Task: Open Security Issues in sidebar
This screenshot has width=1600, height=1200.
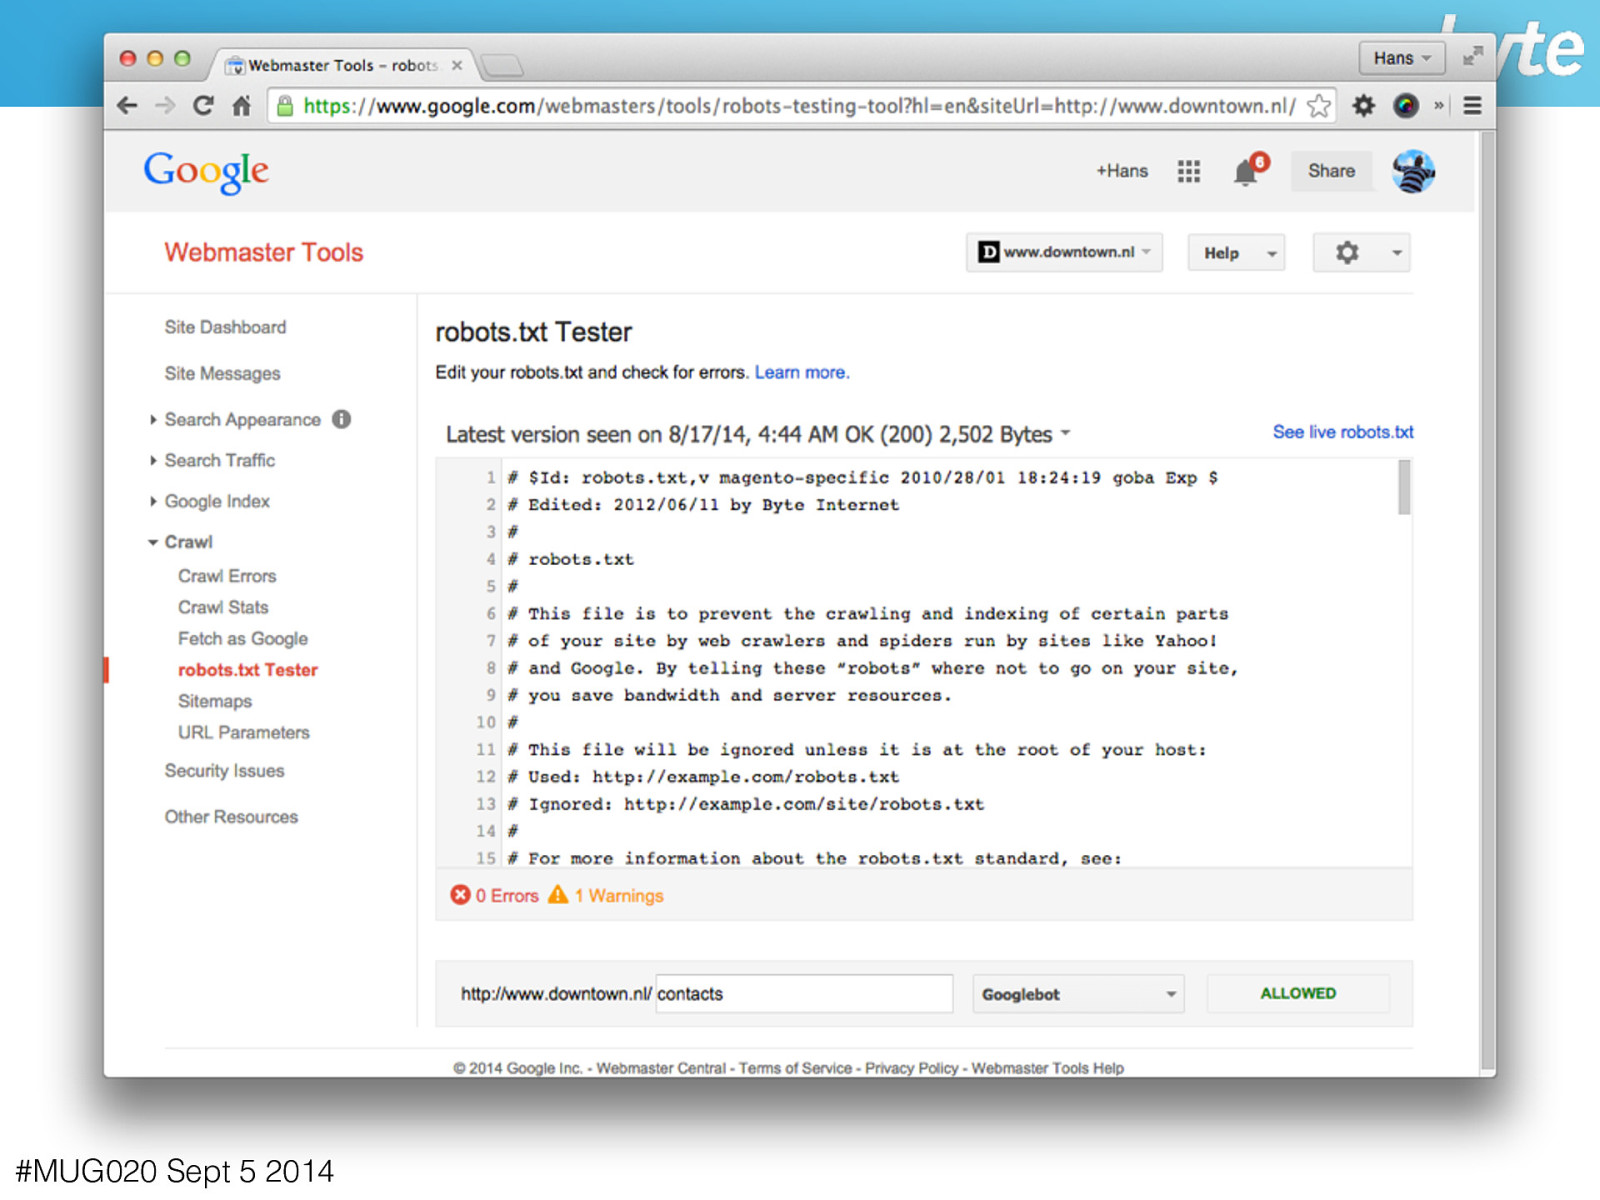Action: click(224, 770)
